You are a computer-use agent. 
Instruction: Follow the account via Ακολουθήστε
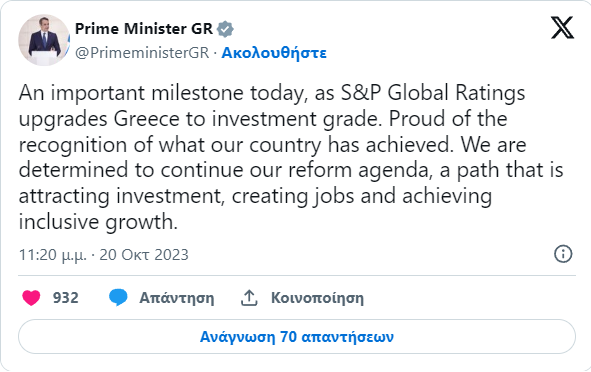click(x=274, y=53)
